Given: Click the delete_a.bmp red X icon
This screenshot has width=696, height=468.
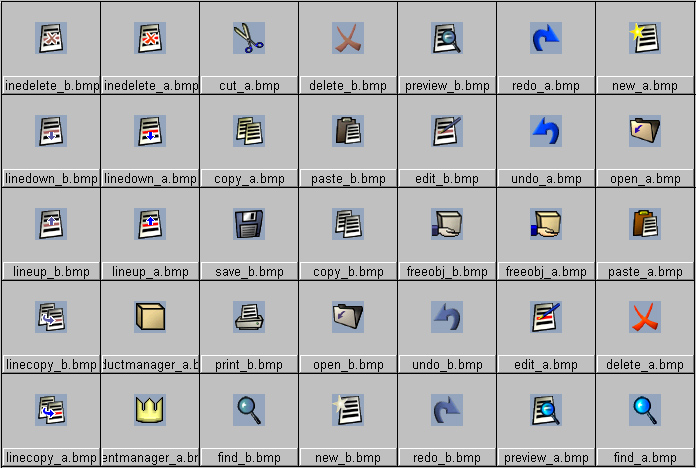Looking at the screenshot, I should coord(645,317).
